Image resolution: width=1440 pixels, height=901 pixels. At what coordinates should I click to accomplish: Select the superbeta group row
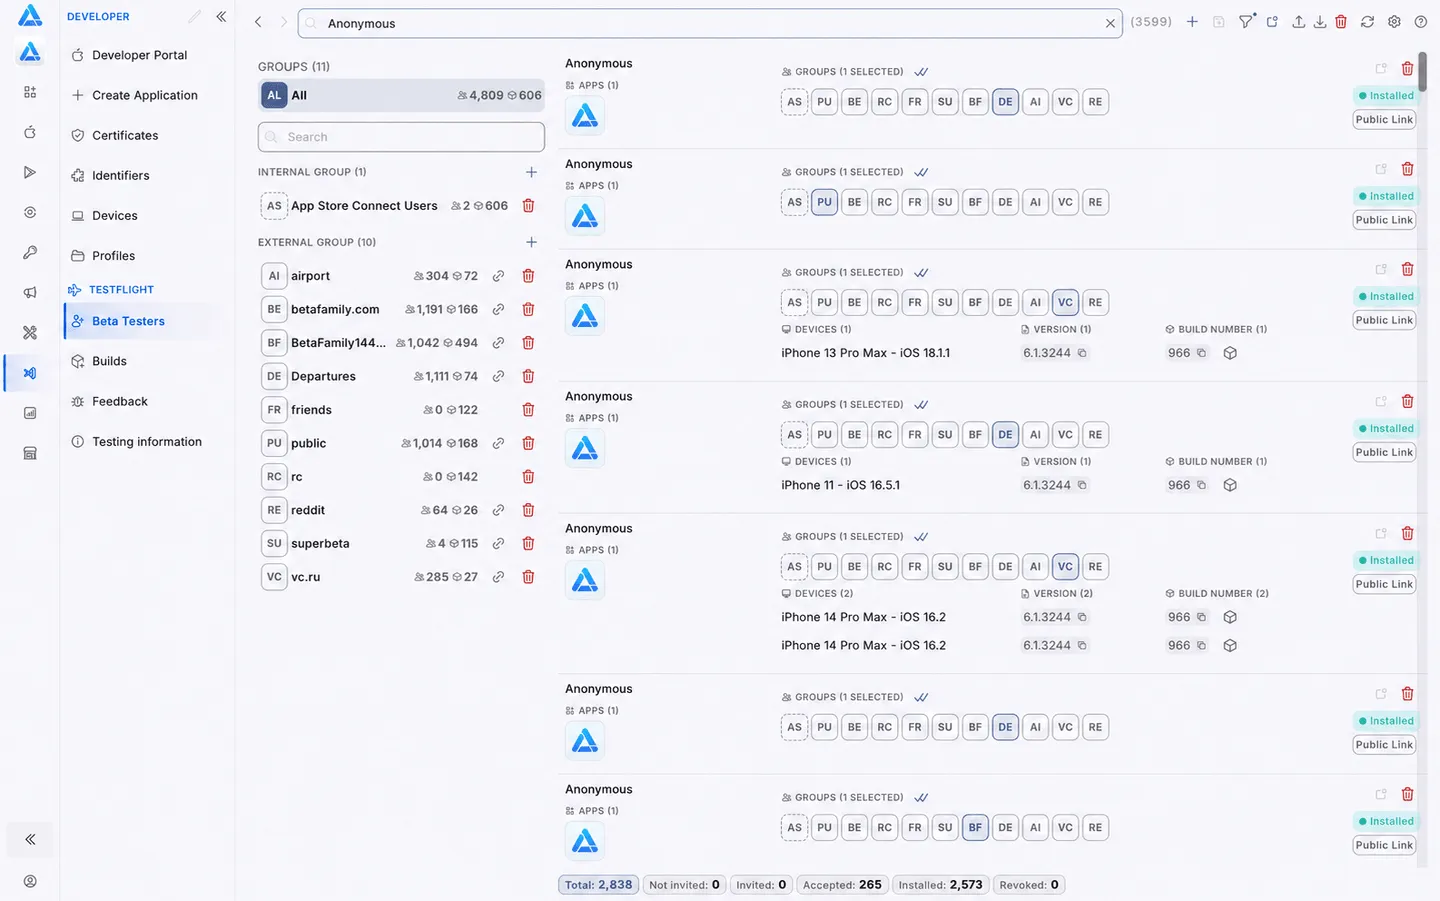401,543
